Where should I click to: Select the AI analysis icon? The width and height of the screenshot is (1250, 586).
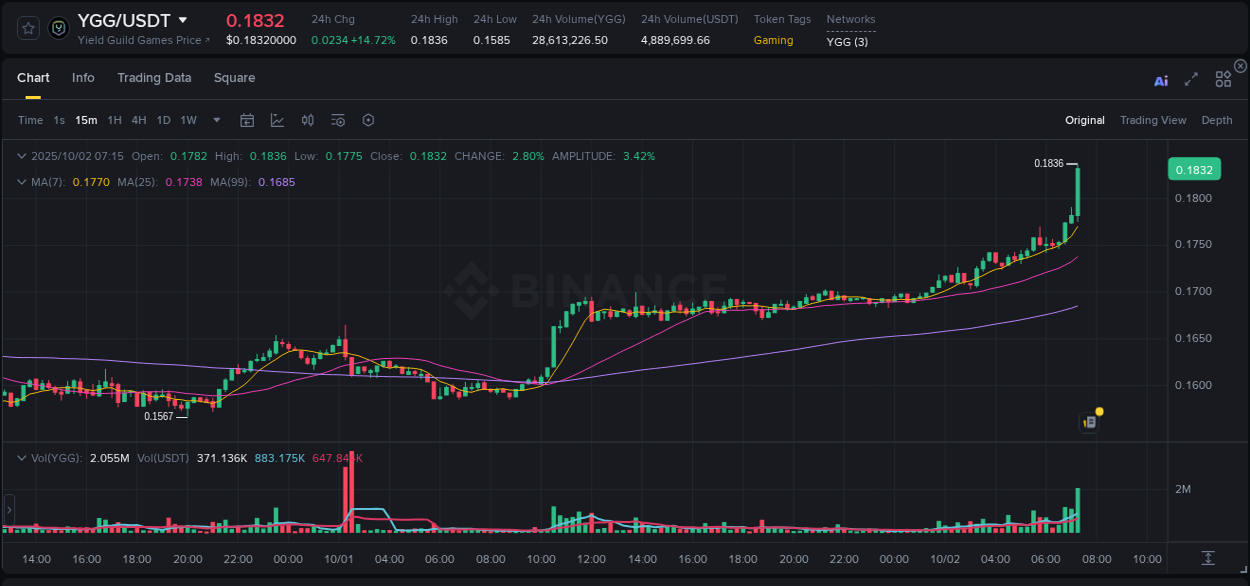[1161, 81]
